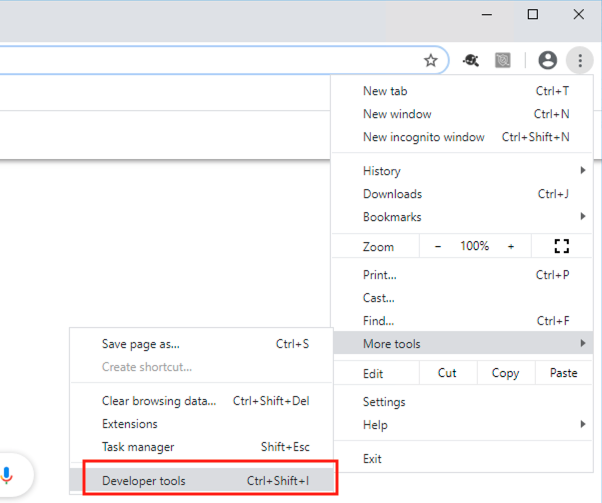The image size is (602, 503).
Task: Click the Paste edit button
Action: pyautogui.click(x=564, y=373)
